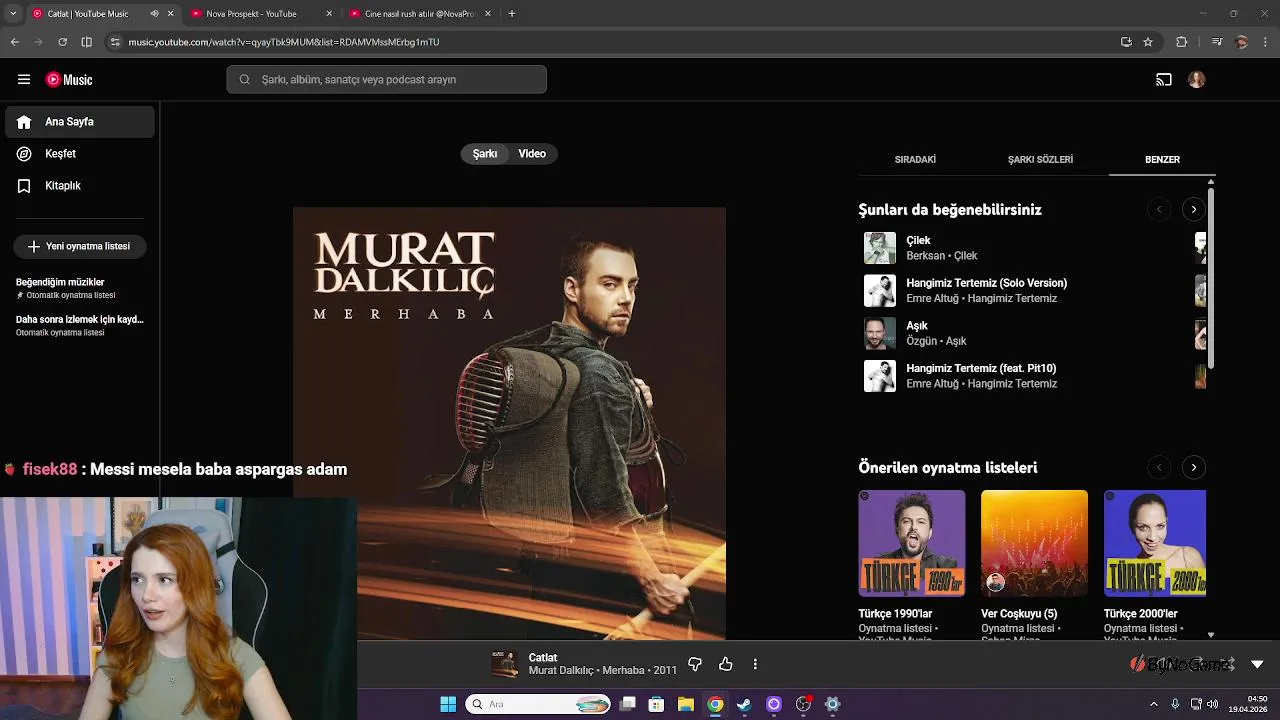Open the browser tab search dropdown

pyautogui.click(x=13, y=14)
